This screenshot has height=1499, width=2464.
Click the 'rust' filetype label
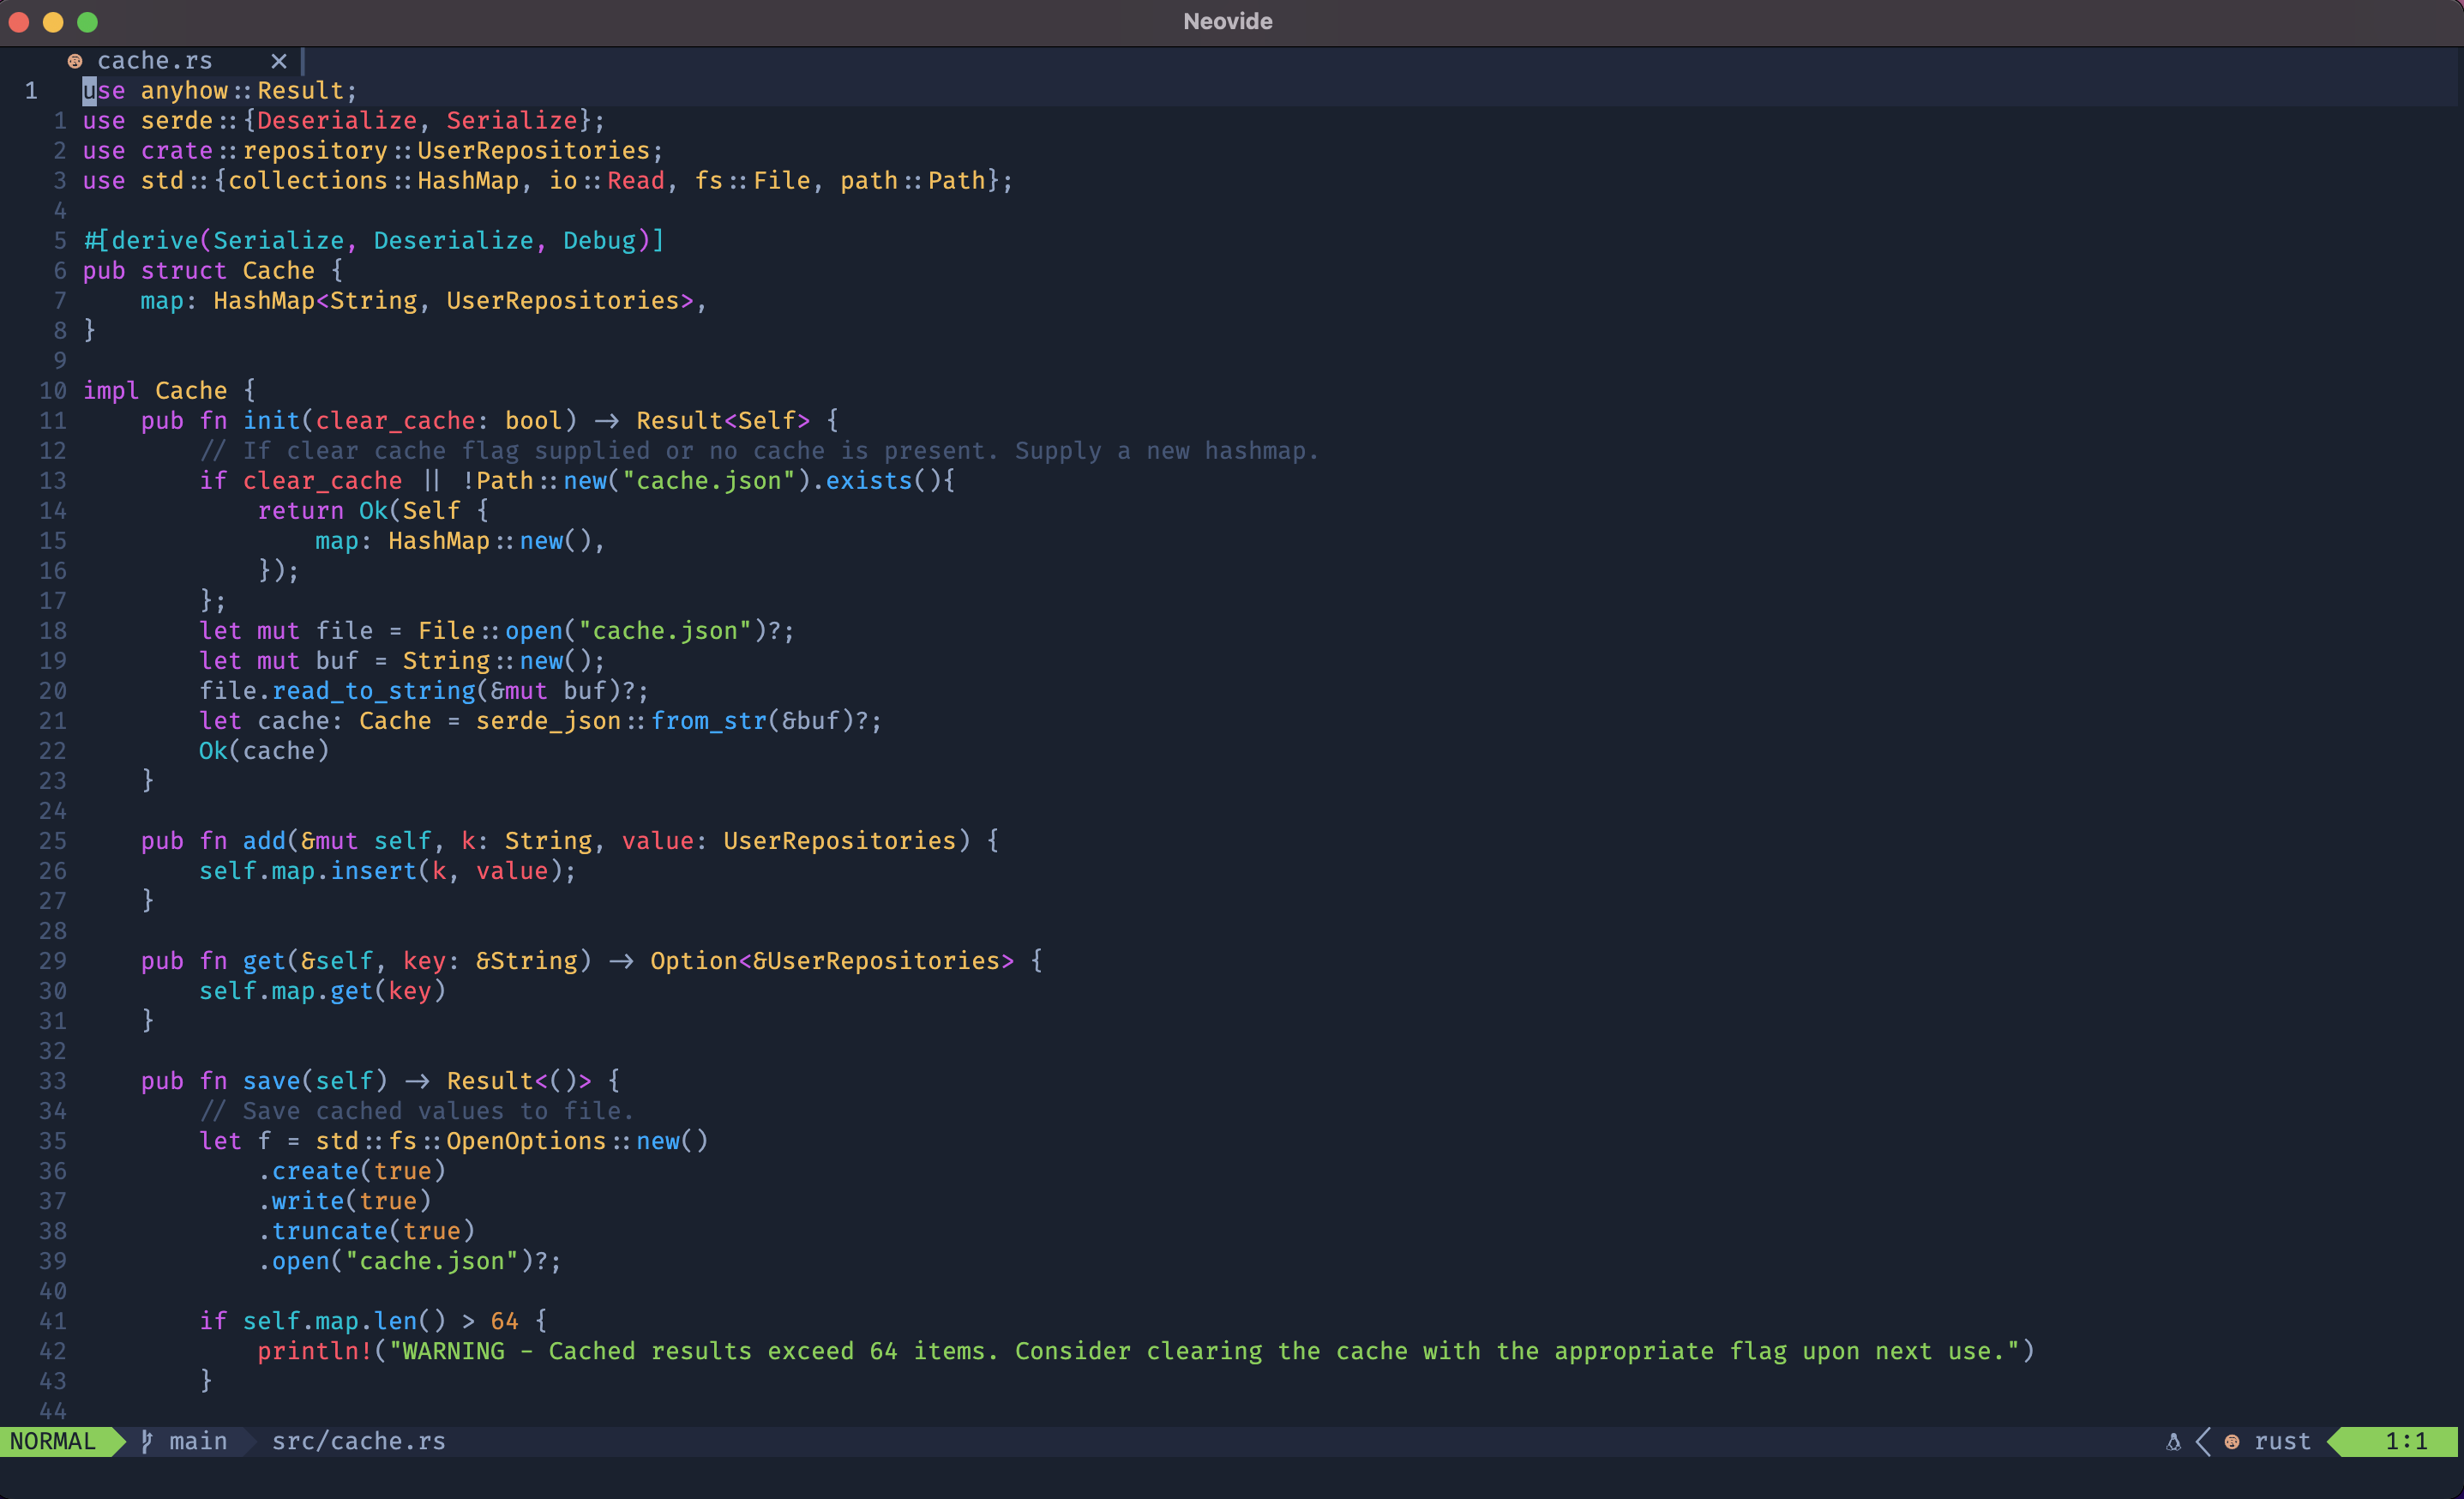click(2283, 1441)
